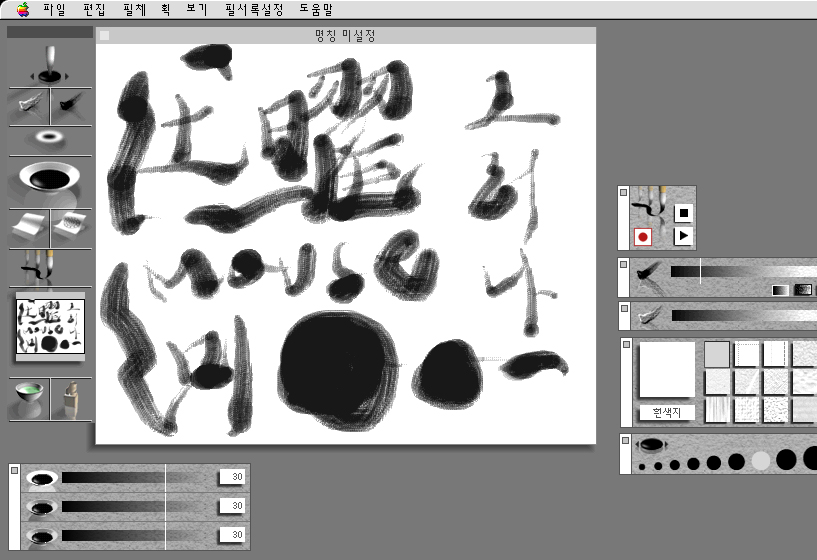Click the two hanging brushes icon
The height and width of the screenshot is (560, 817).
(49, 267)
